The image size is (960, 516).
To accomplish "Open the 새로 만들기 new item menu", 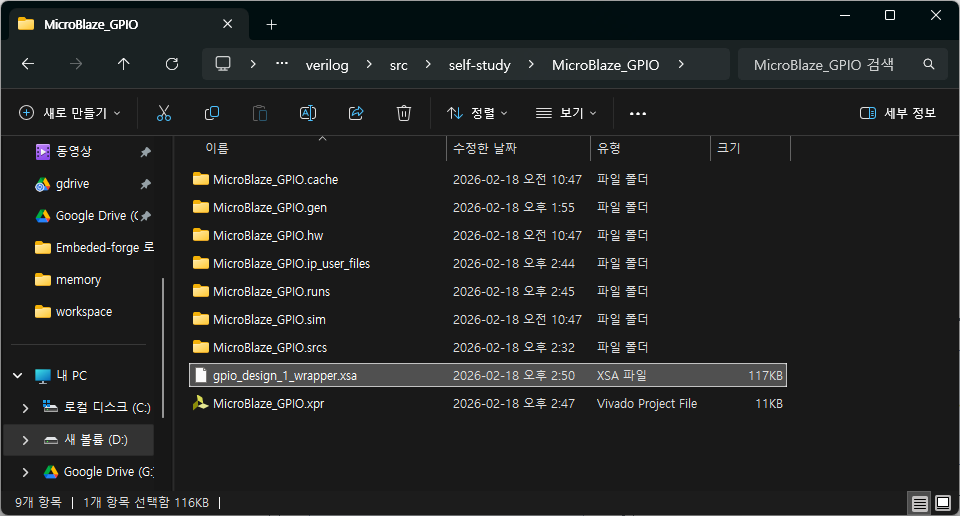I will pyautogui.click(x=70, y=113).
